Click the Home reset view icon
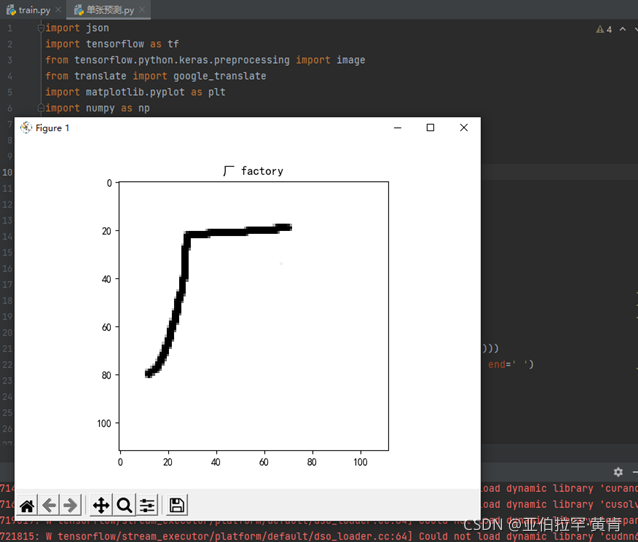This screenshot has height=542, width=638. [27, 506]
